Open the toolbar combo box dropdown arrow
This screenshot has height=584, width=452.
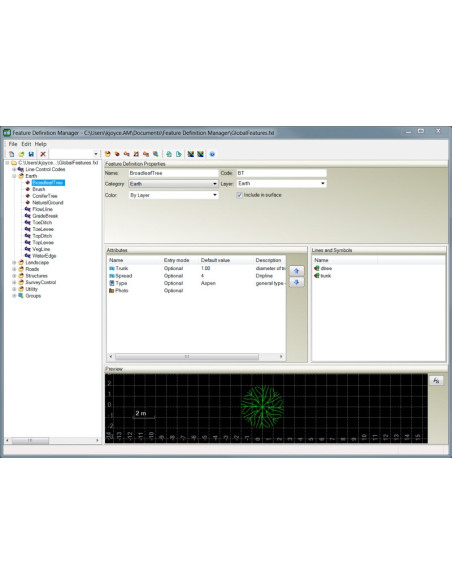tap(96, 154)
